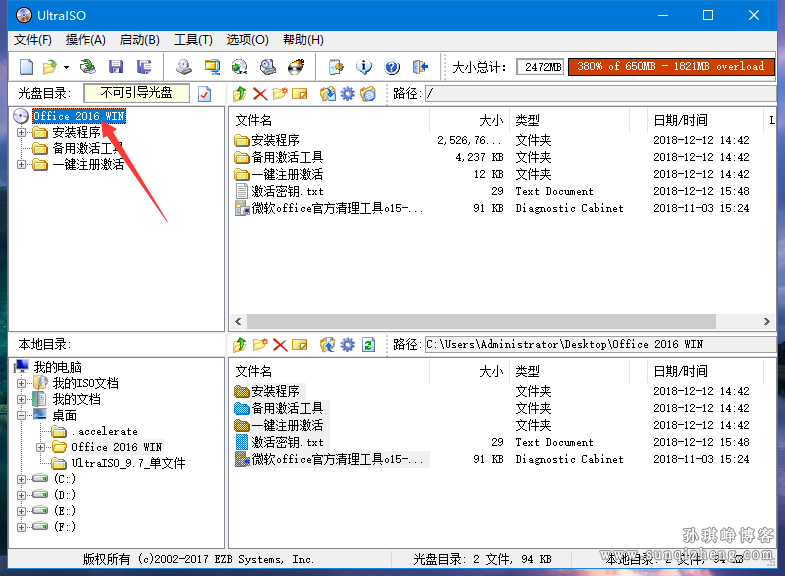Click the disc file list horizontal scrollbar
The image size is (785, 576).
(x=481, y=321)
